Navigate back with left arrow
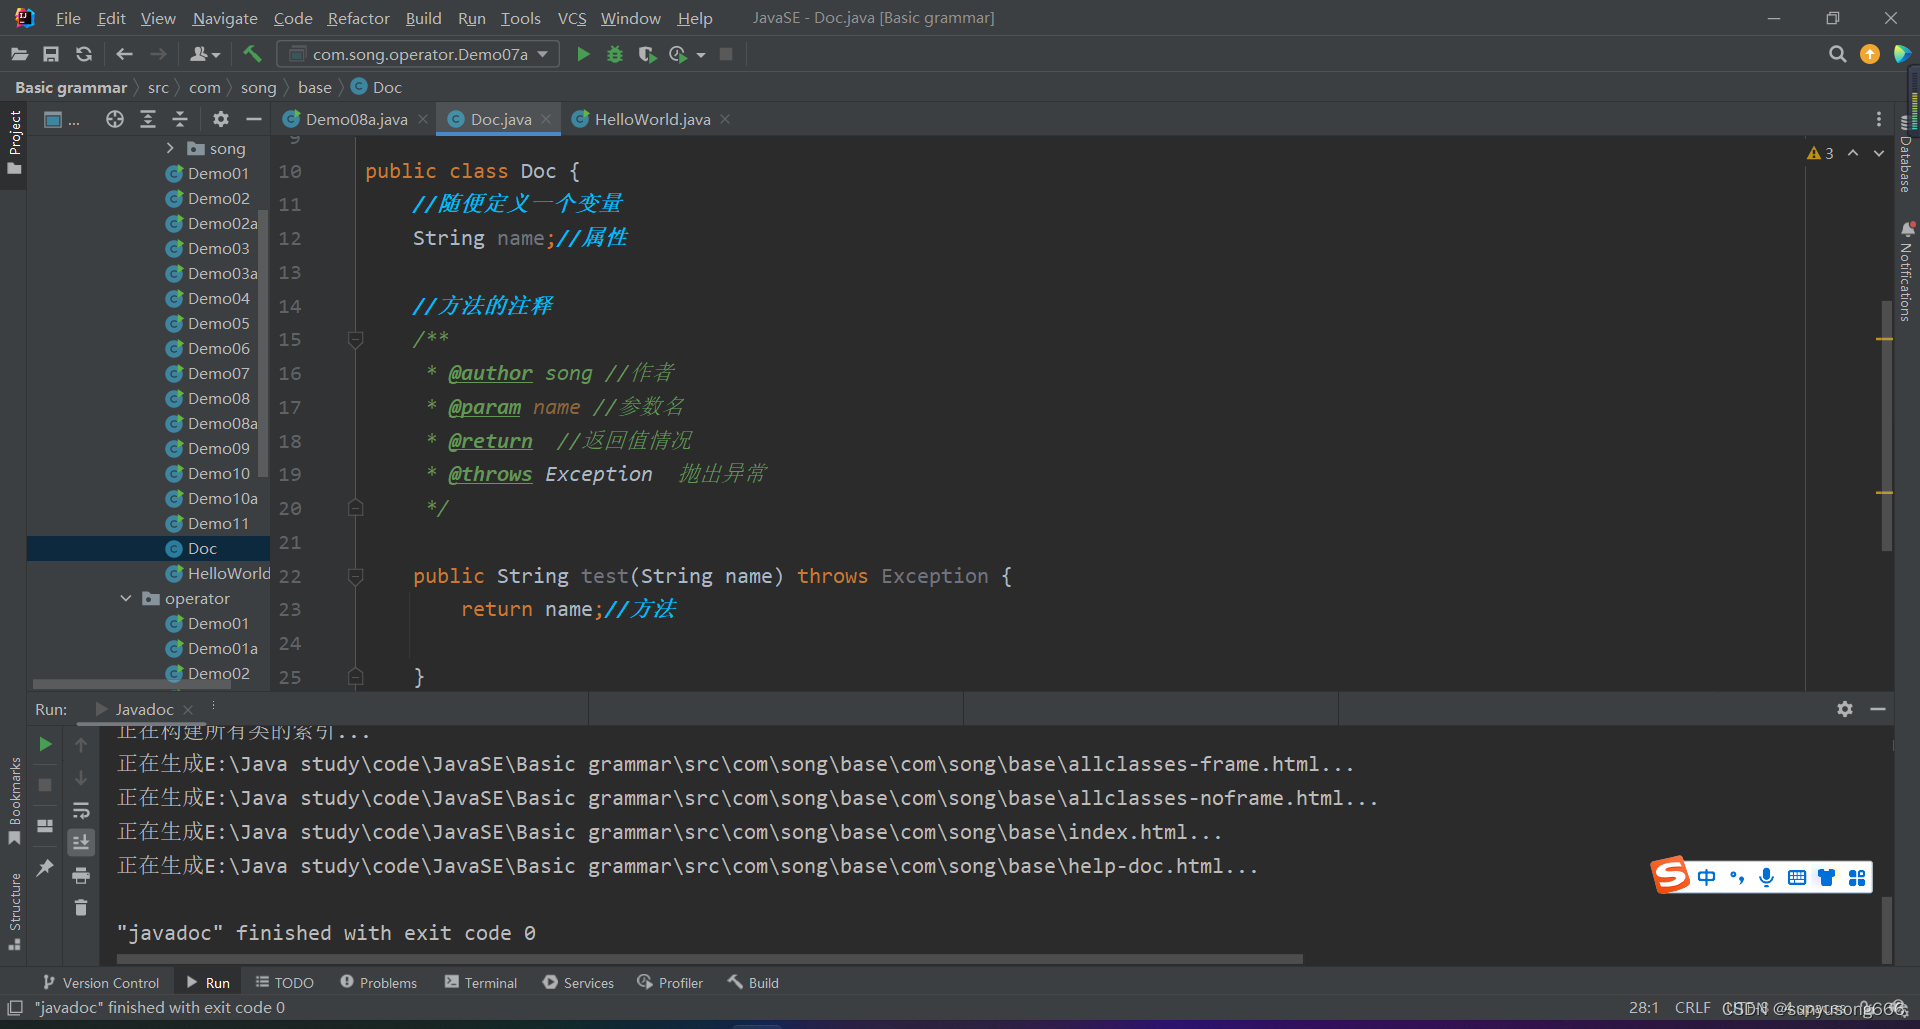Viewport: 1920px width, 1029px height. click(x=124, y=54)
